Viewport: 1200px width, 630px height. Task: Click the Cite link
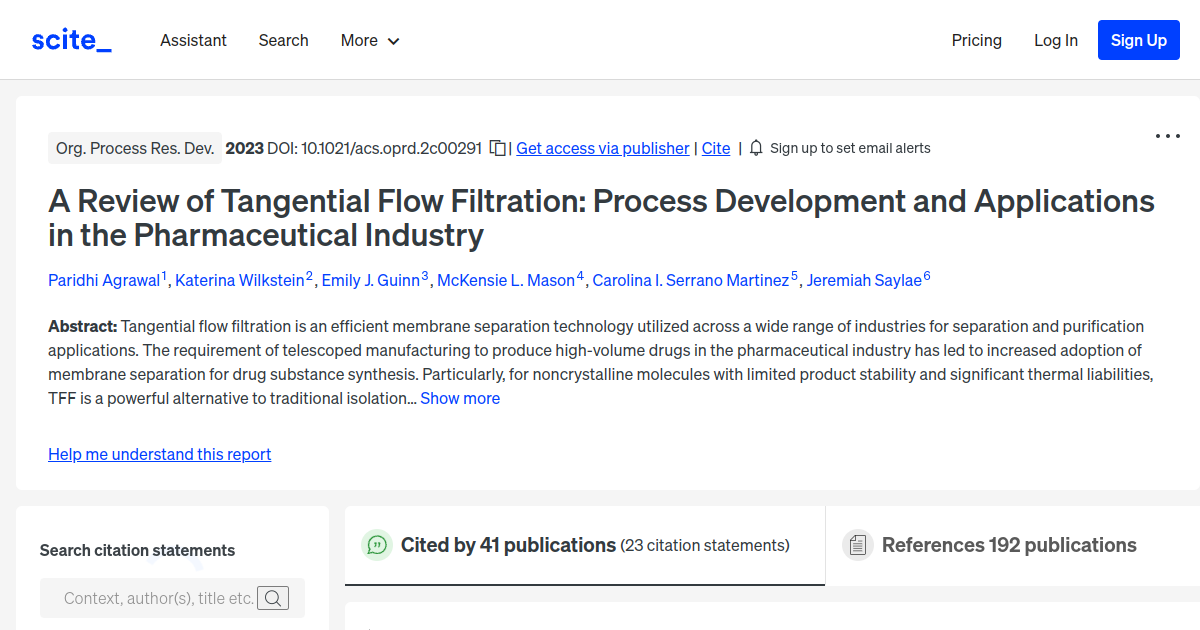(715, 147)
